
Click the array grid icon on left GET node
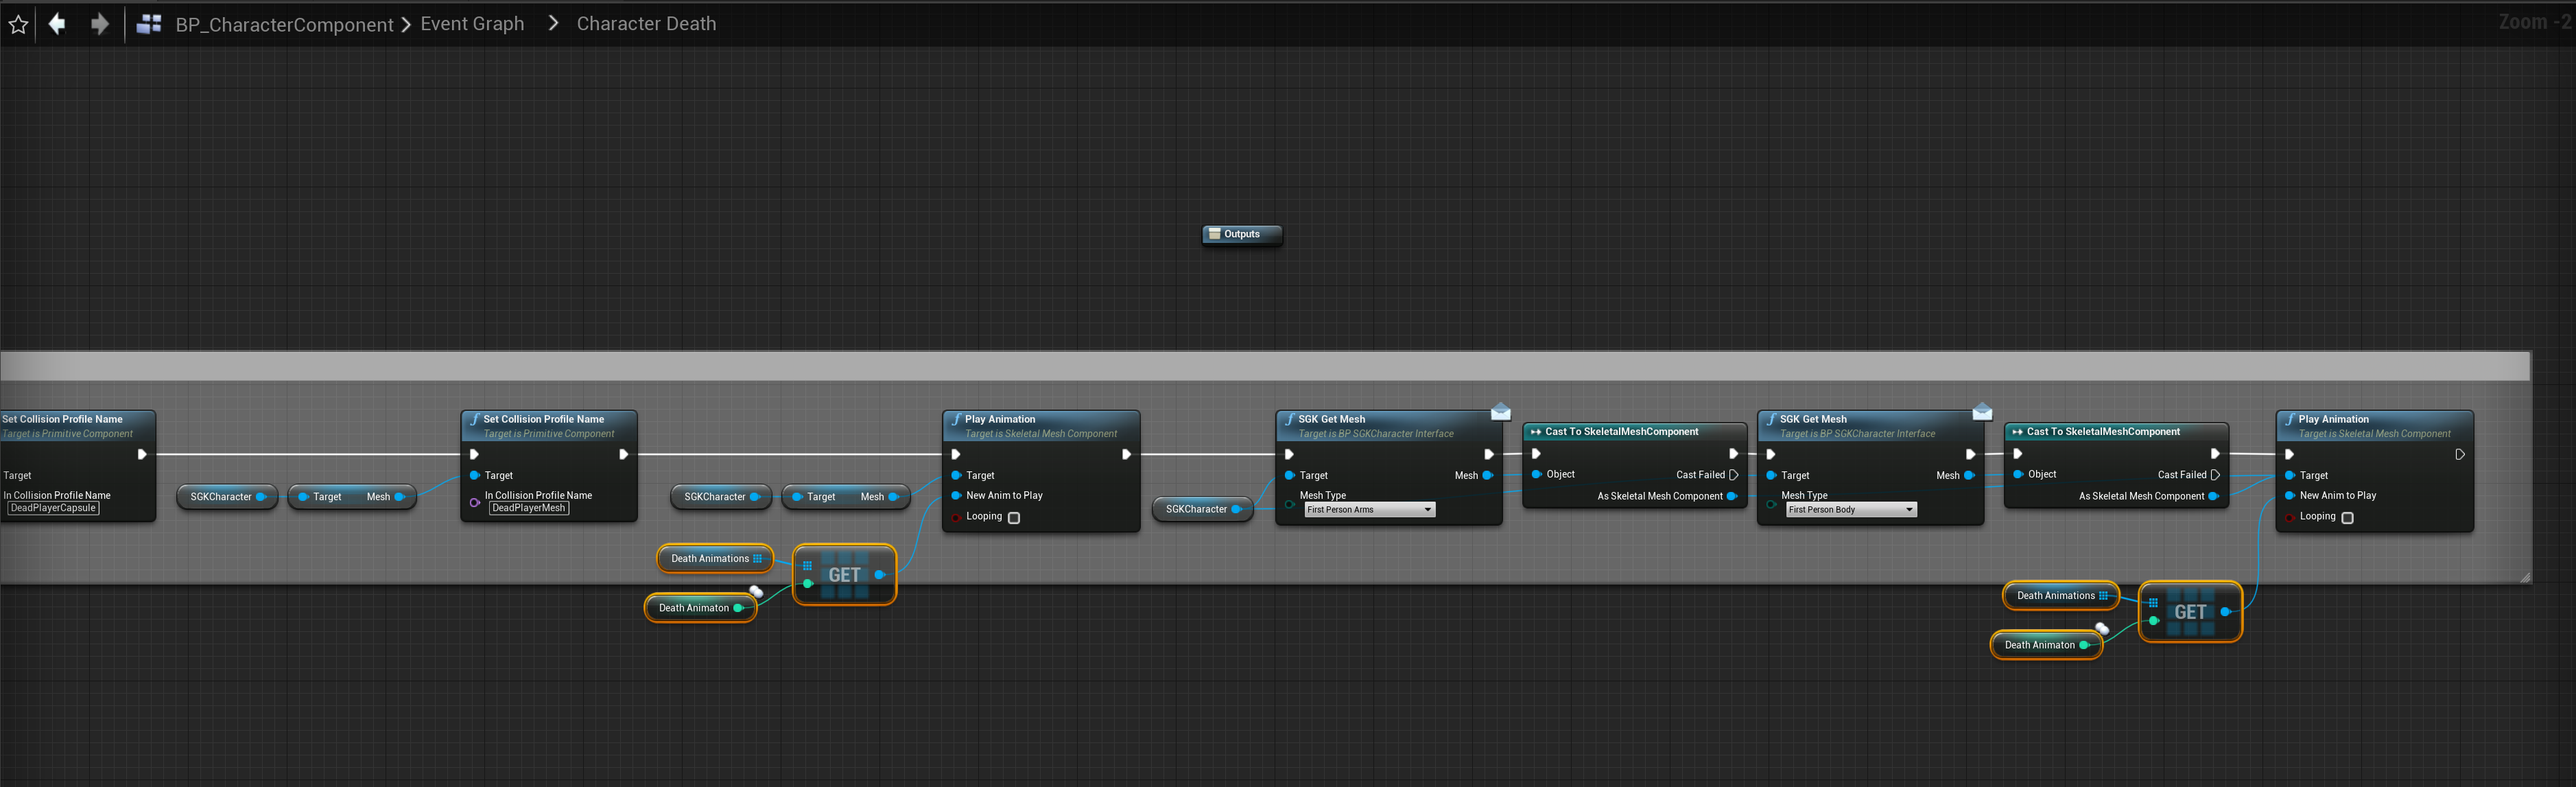807,566
